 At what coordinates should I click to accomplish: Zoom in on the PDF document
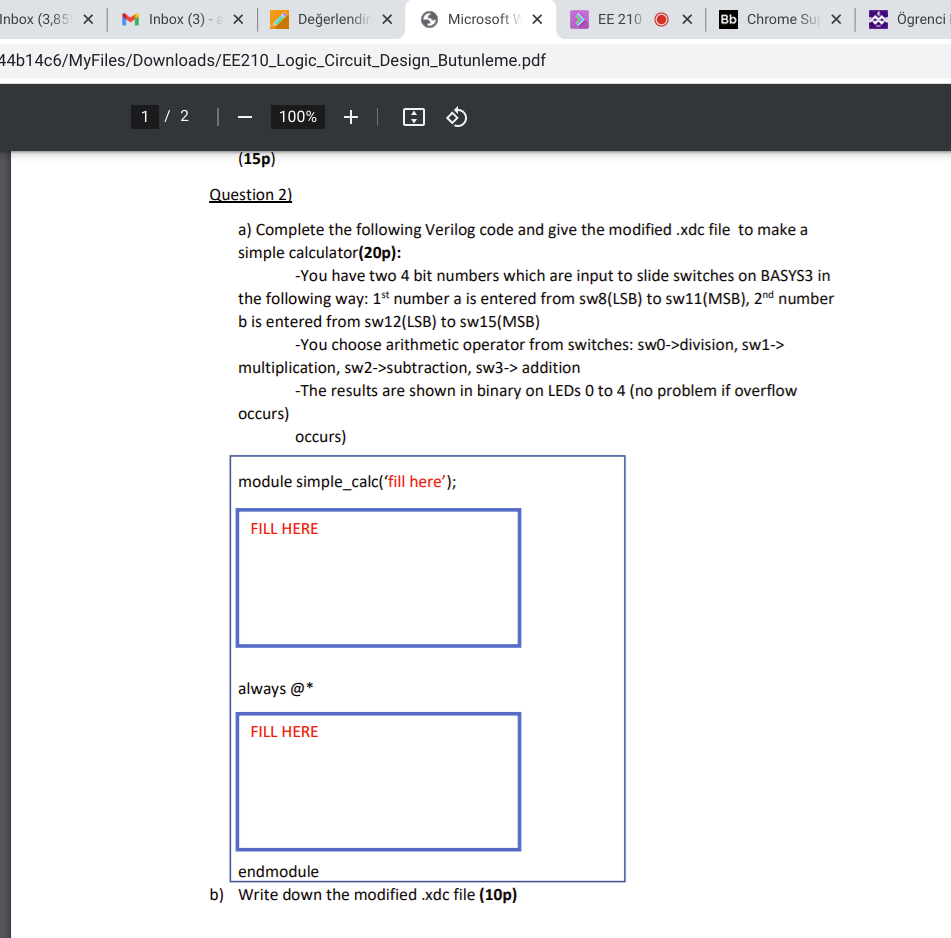[x=350, y=117]
